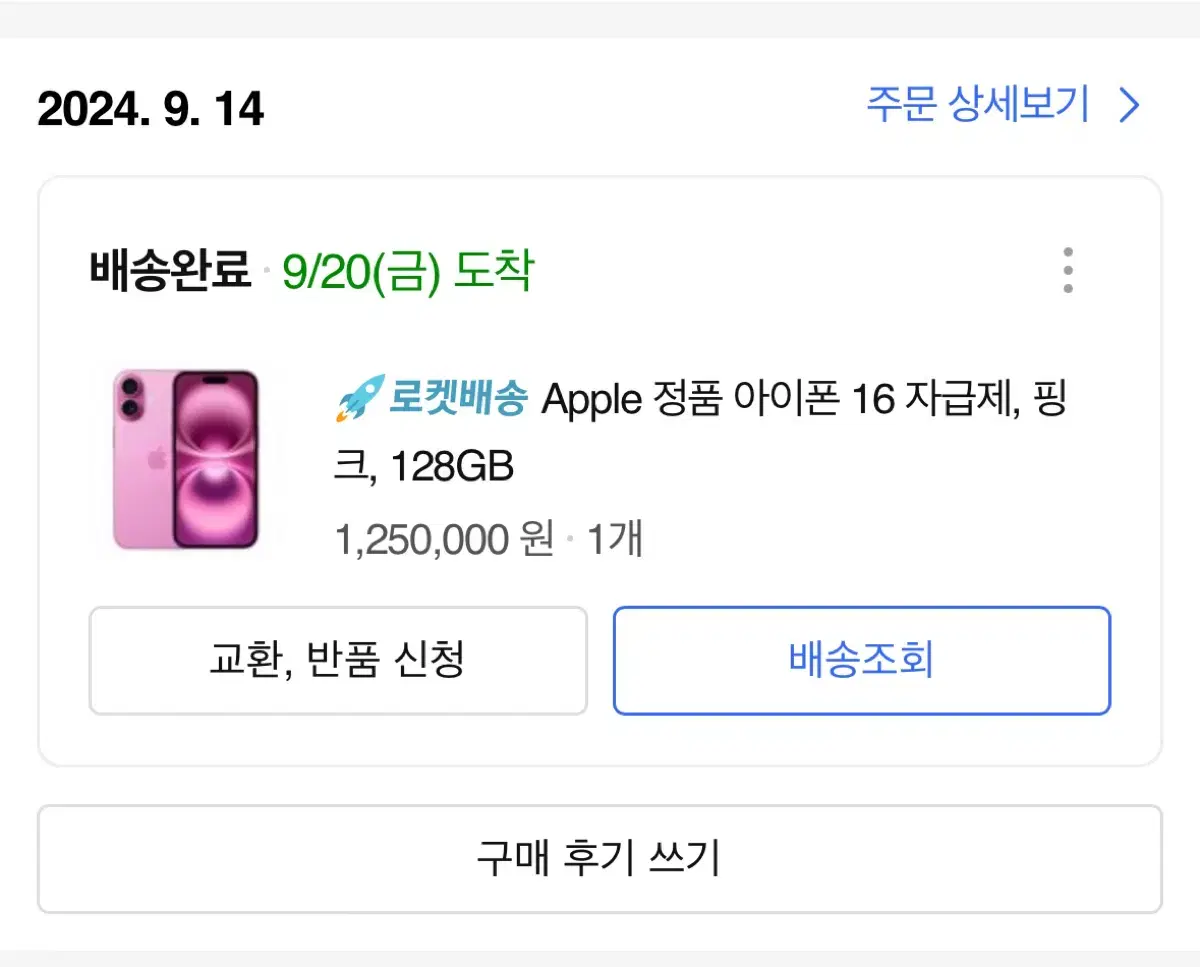Tap the chevron arrow beside 주문 상세보기
Screen dimensions: 1200x967
point(1129,105)
